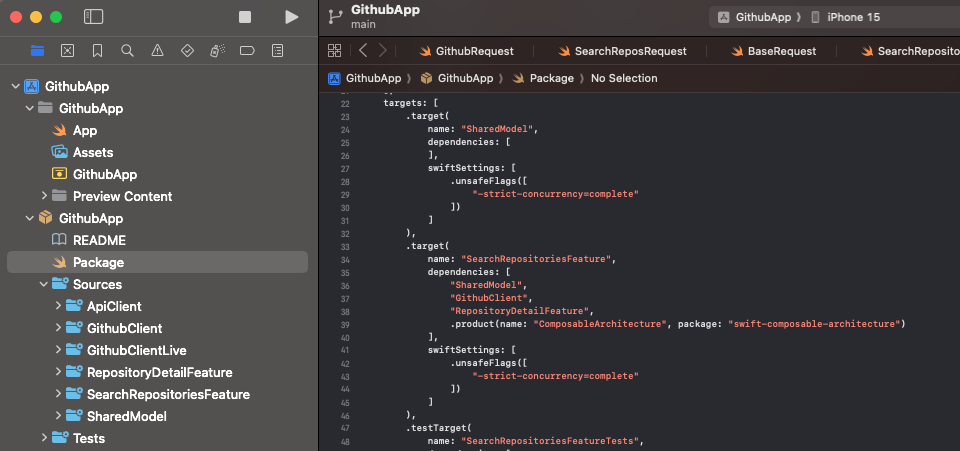Viewport: 960px width, 451px height.
Task: Click "ComposableArchitecture" product name string
Action: pos(601,324)
